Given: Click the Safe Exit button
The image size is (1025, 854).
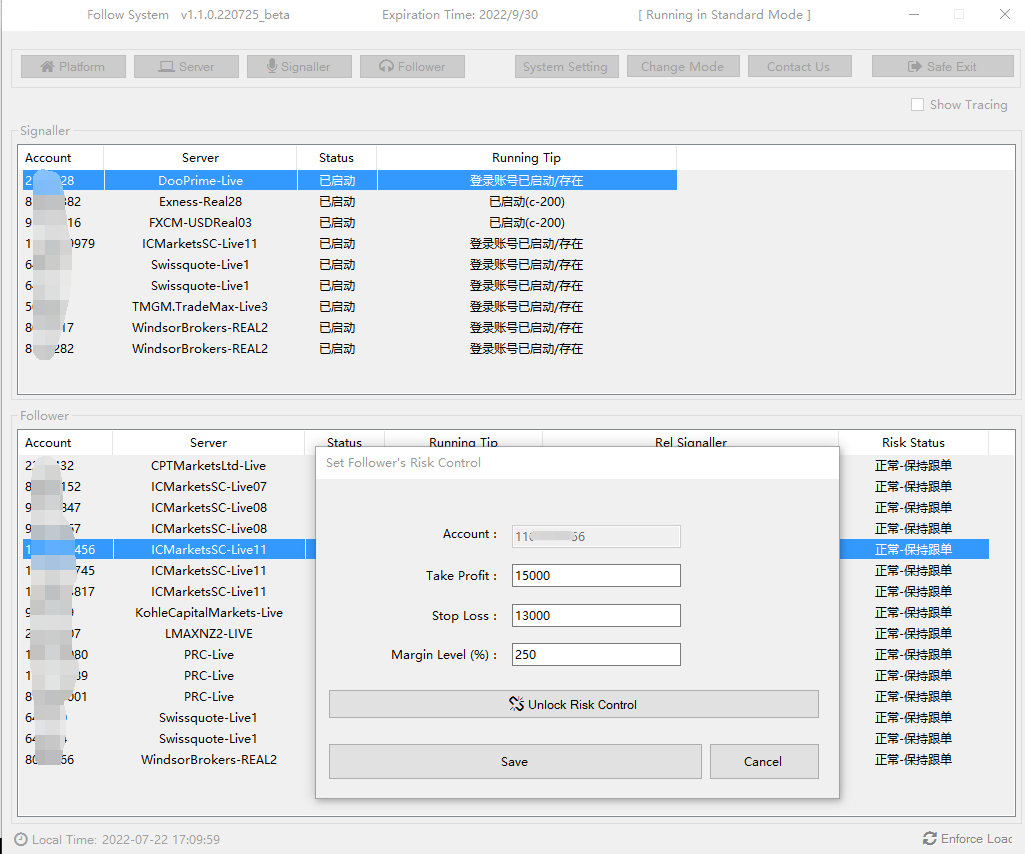Looking at the screenshot, I should point(941,67).
